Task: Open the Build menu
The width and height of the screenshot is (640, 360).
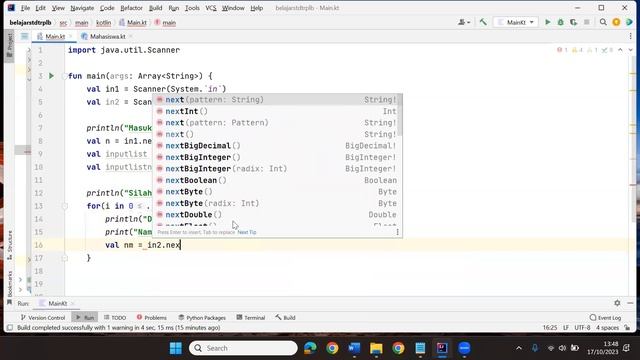Action: pyautogui.click(x=155, y=8)
